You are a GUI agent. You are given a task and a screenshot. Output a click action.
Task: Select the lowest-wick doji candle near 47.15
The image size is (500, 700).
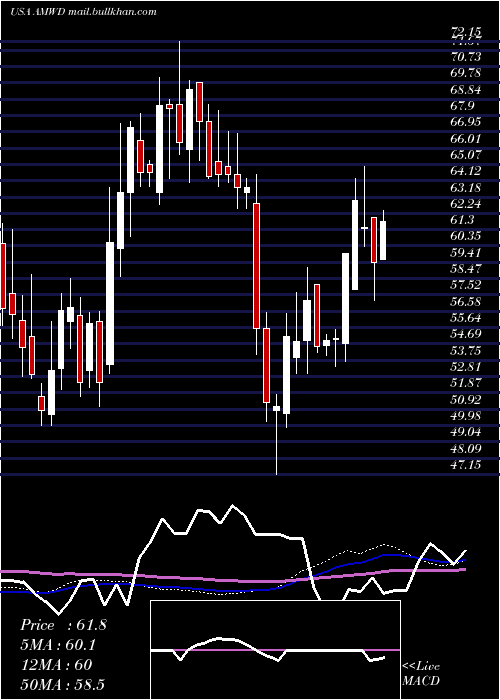(x=276, y=434)
